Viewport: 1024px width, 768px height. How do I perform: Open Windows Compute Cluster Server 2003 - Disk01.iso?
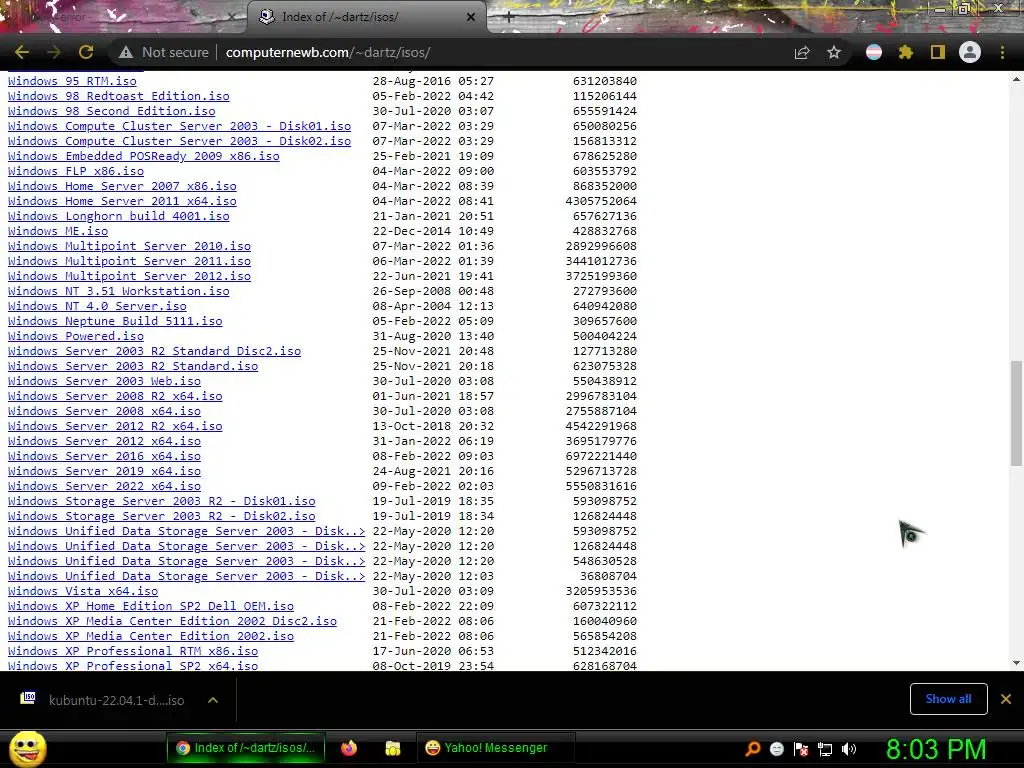[x=179, y=126]
